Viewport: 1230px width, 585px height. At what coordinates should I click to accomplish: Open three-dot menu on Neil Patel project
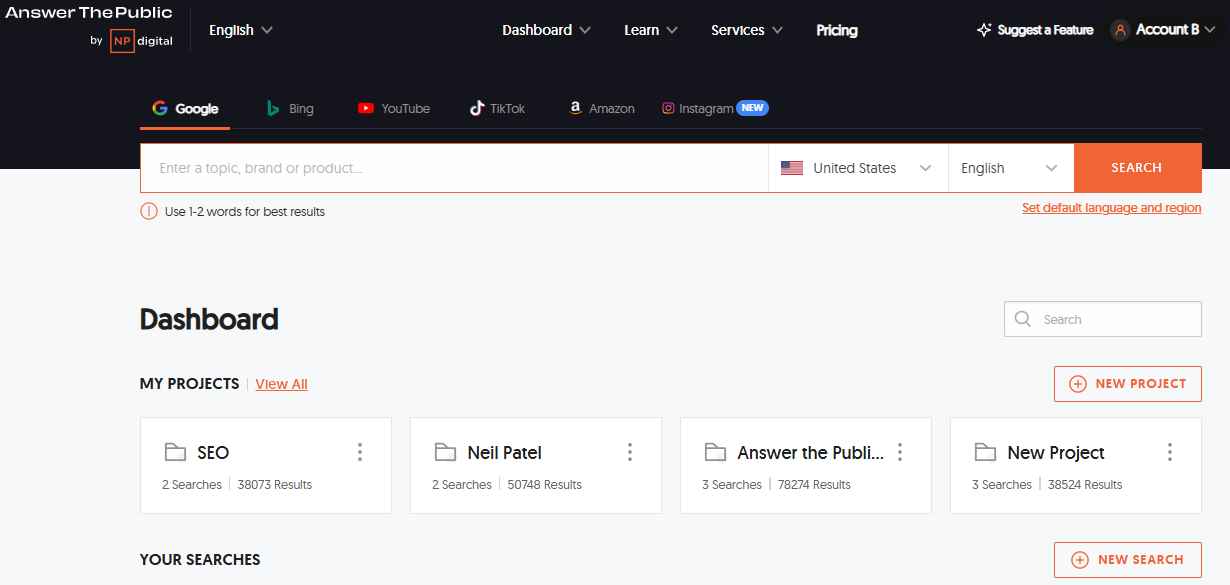tap(630, 452)
